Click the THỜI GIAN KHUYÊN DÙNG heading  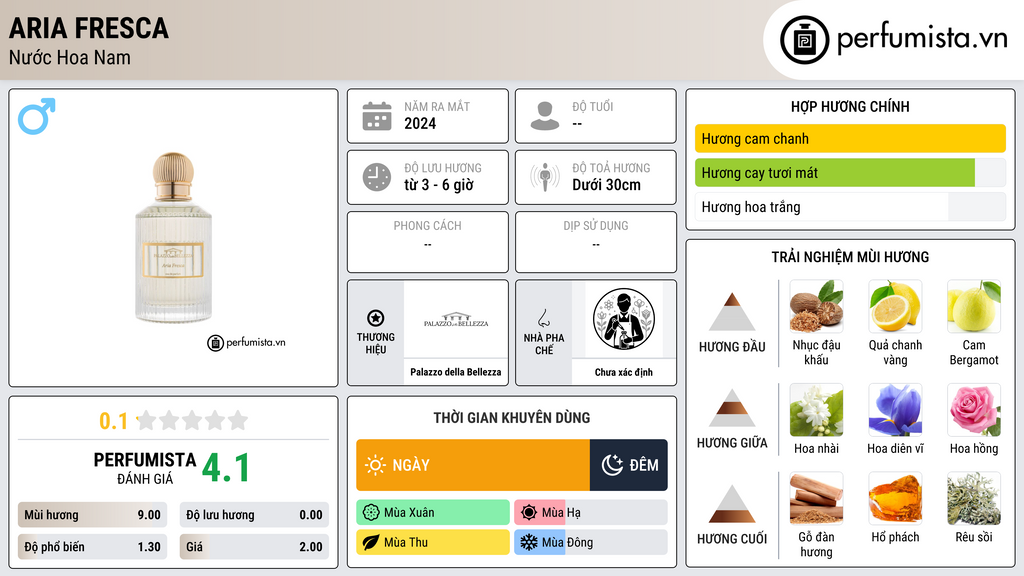pos(512,417)
